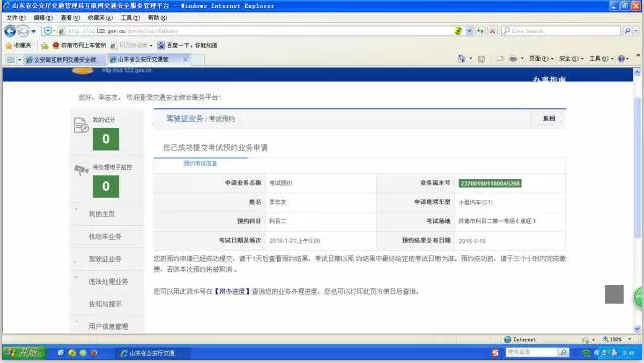
Task: Open the 页面(P) command bar dropdown
Action: tap(541, 59)
